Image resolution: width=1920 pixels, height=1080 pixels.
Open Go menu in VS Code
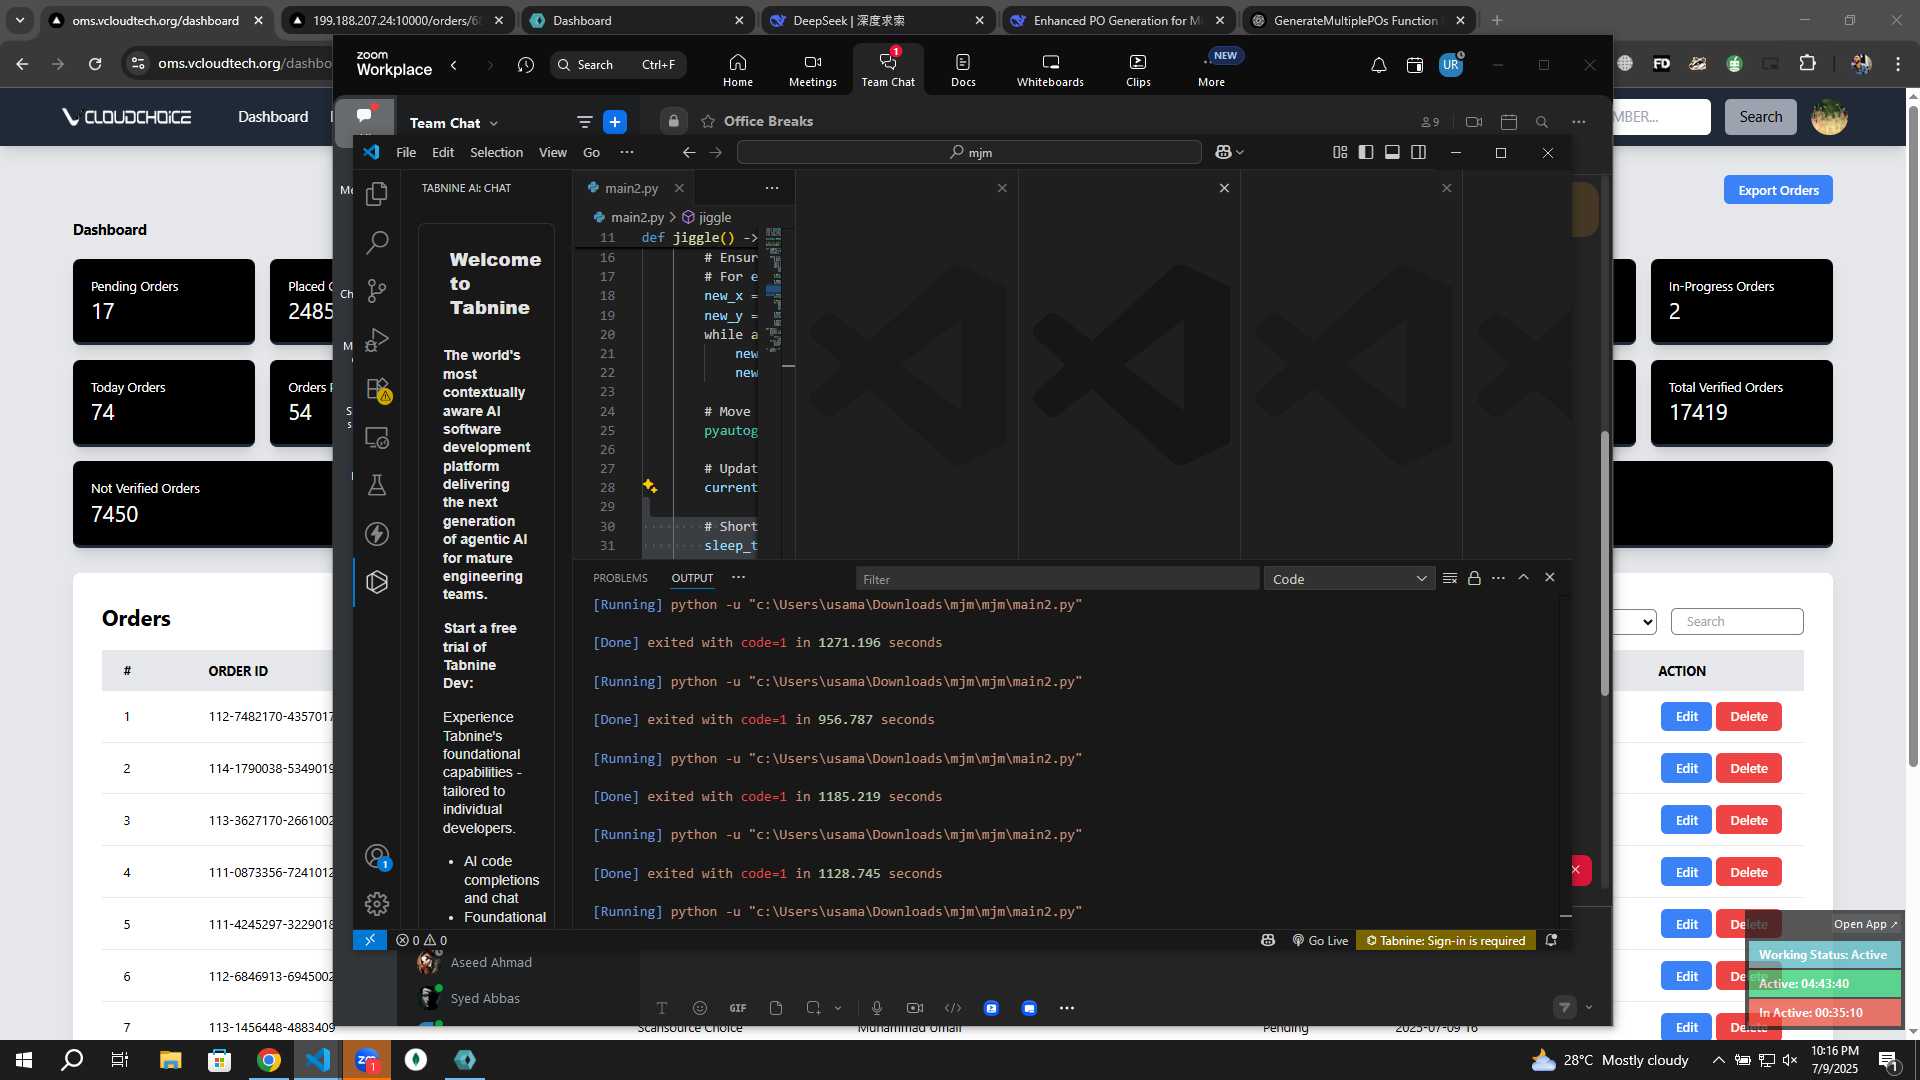point(591,152)
